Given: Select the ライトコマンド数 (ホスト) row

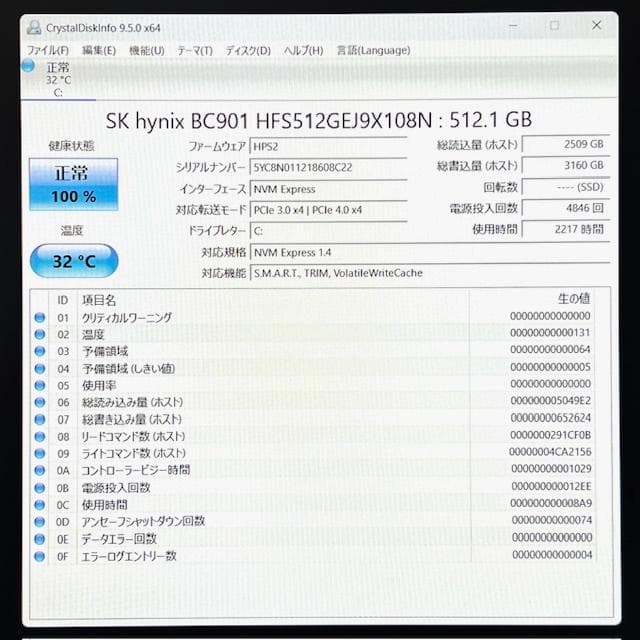Looking at the screenshot, I should (313, 453).
